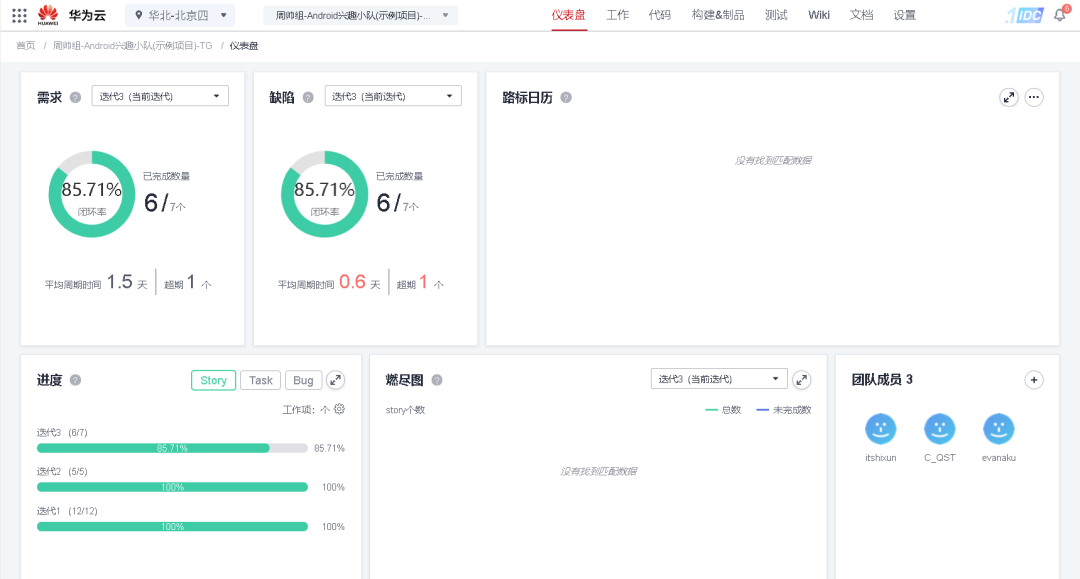Open project breadcrumb link ending -TG
This screenshot has height=579, width=1080.
[133, 45]
